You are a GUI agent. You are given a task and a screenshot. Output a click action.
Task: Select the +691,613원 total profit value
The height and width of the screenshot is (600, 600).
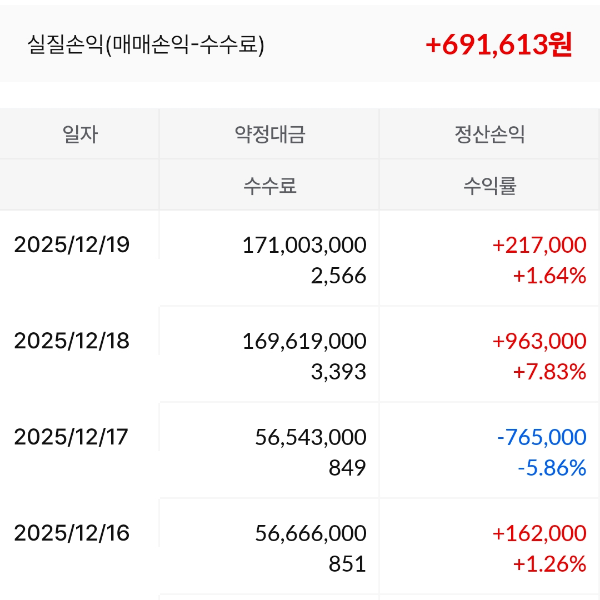point(498,45)
